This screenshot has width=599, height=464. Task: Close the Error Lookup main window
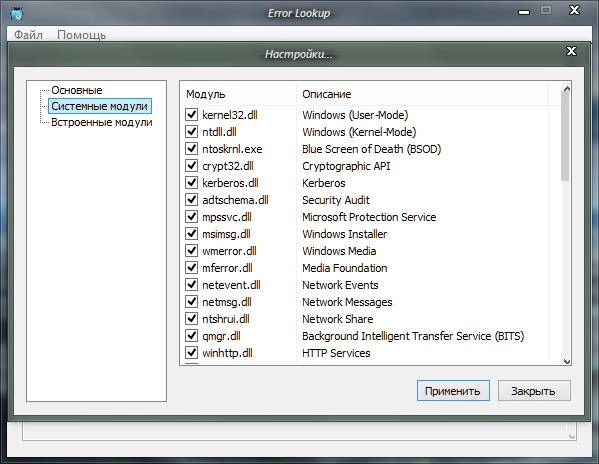574,10
